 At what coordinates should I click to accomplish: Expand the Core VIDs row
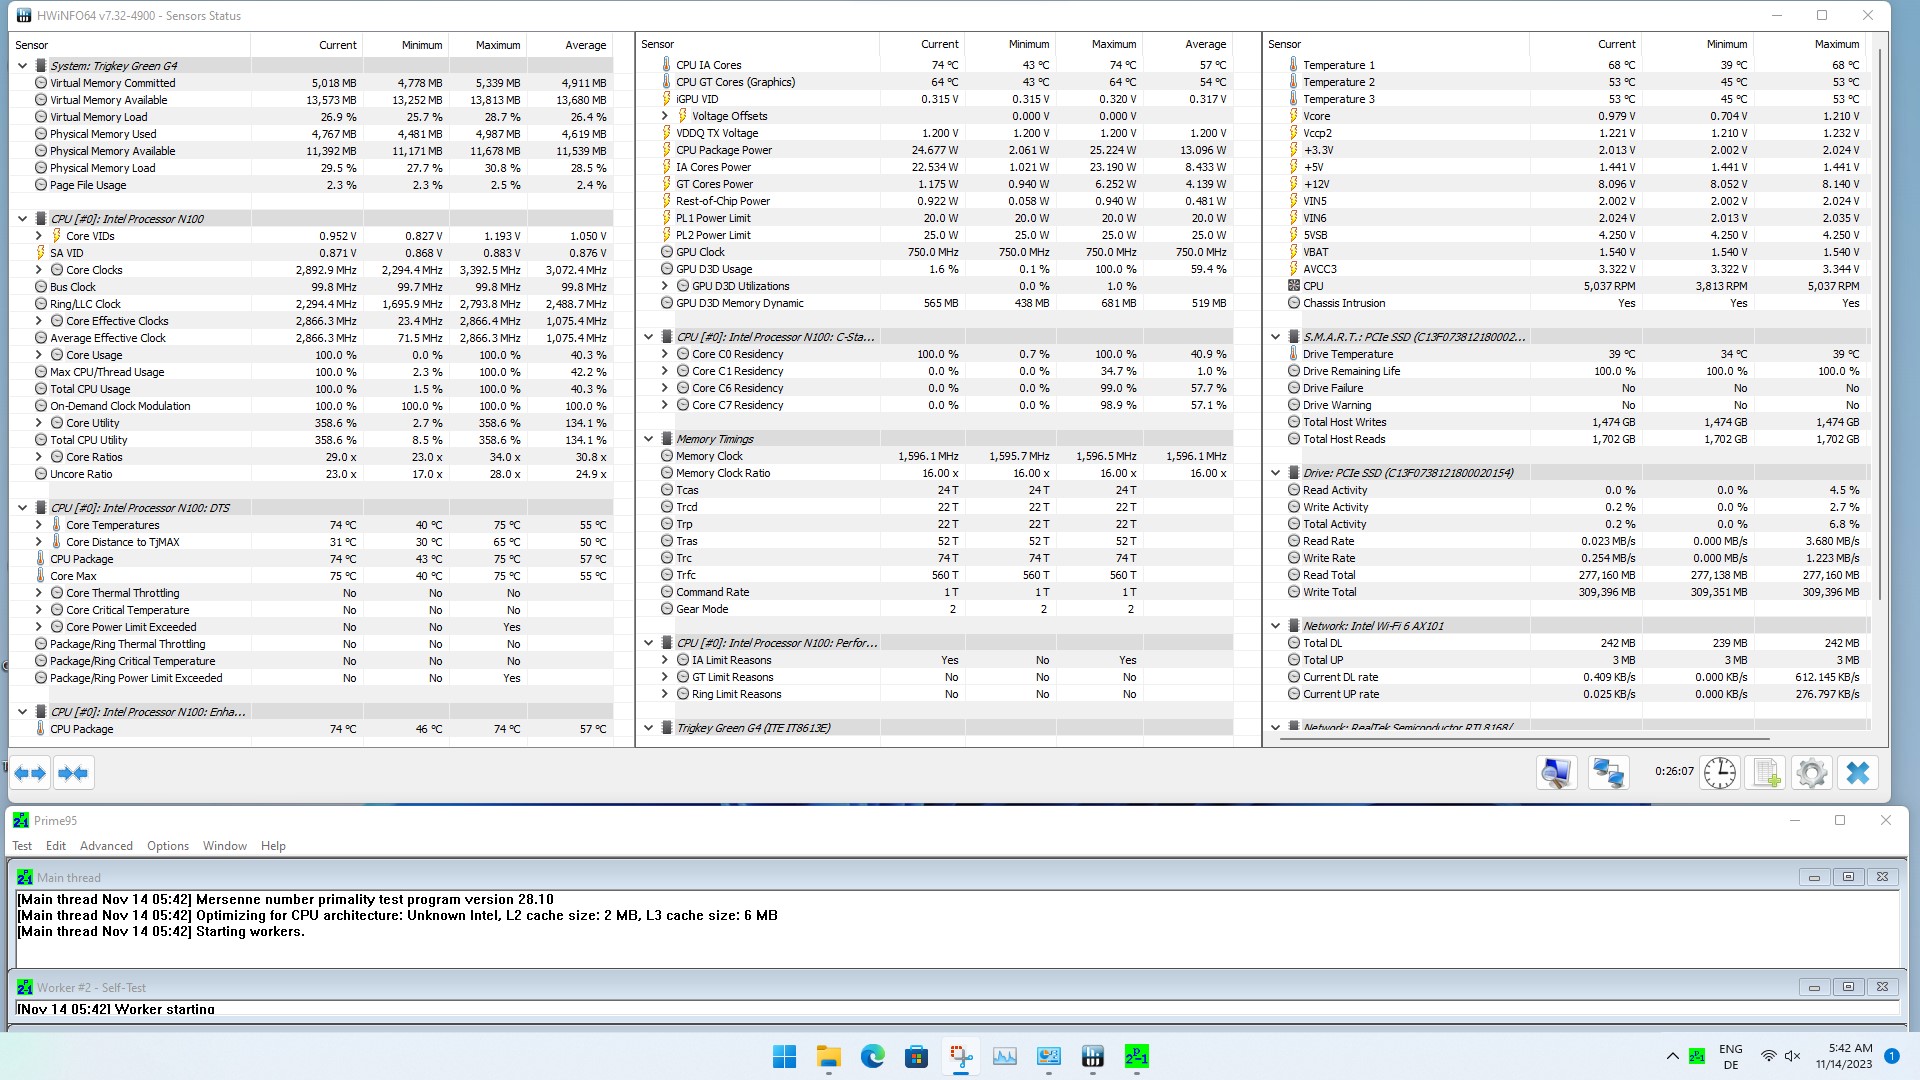(x=38, y=236)
